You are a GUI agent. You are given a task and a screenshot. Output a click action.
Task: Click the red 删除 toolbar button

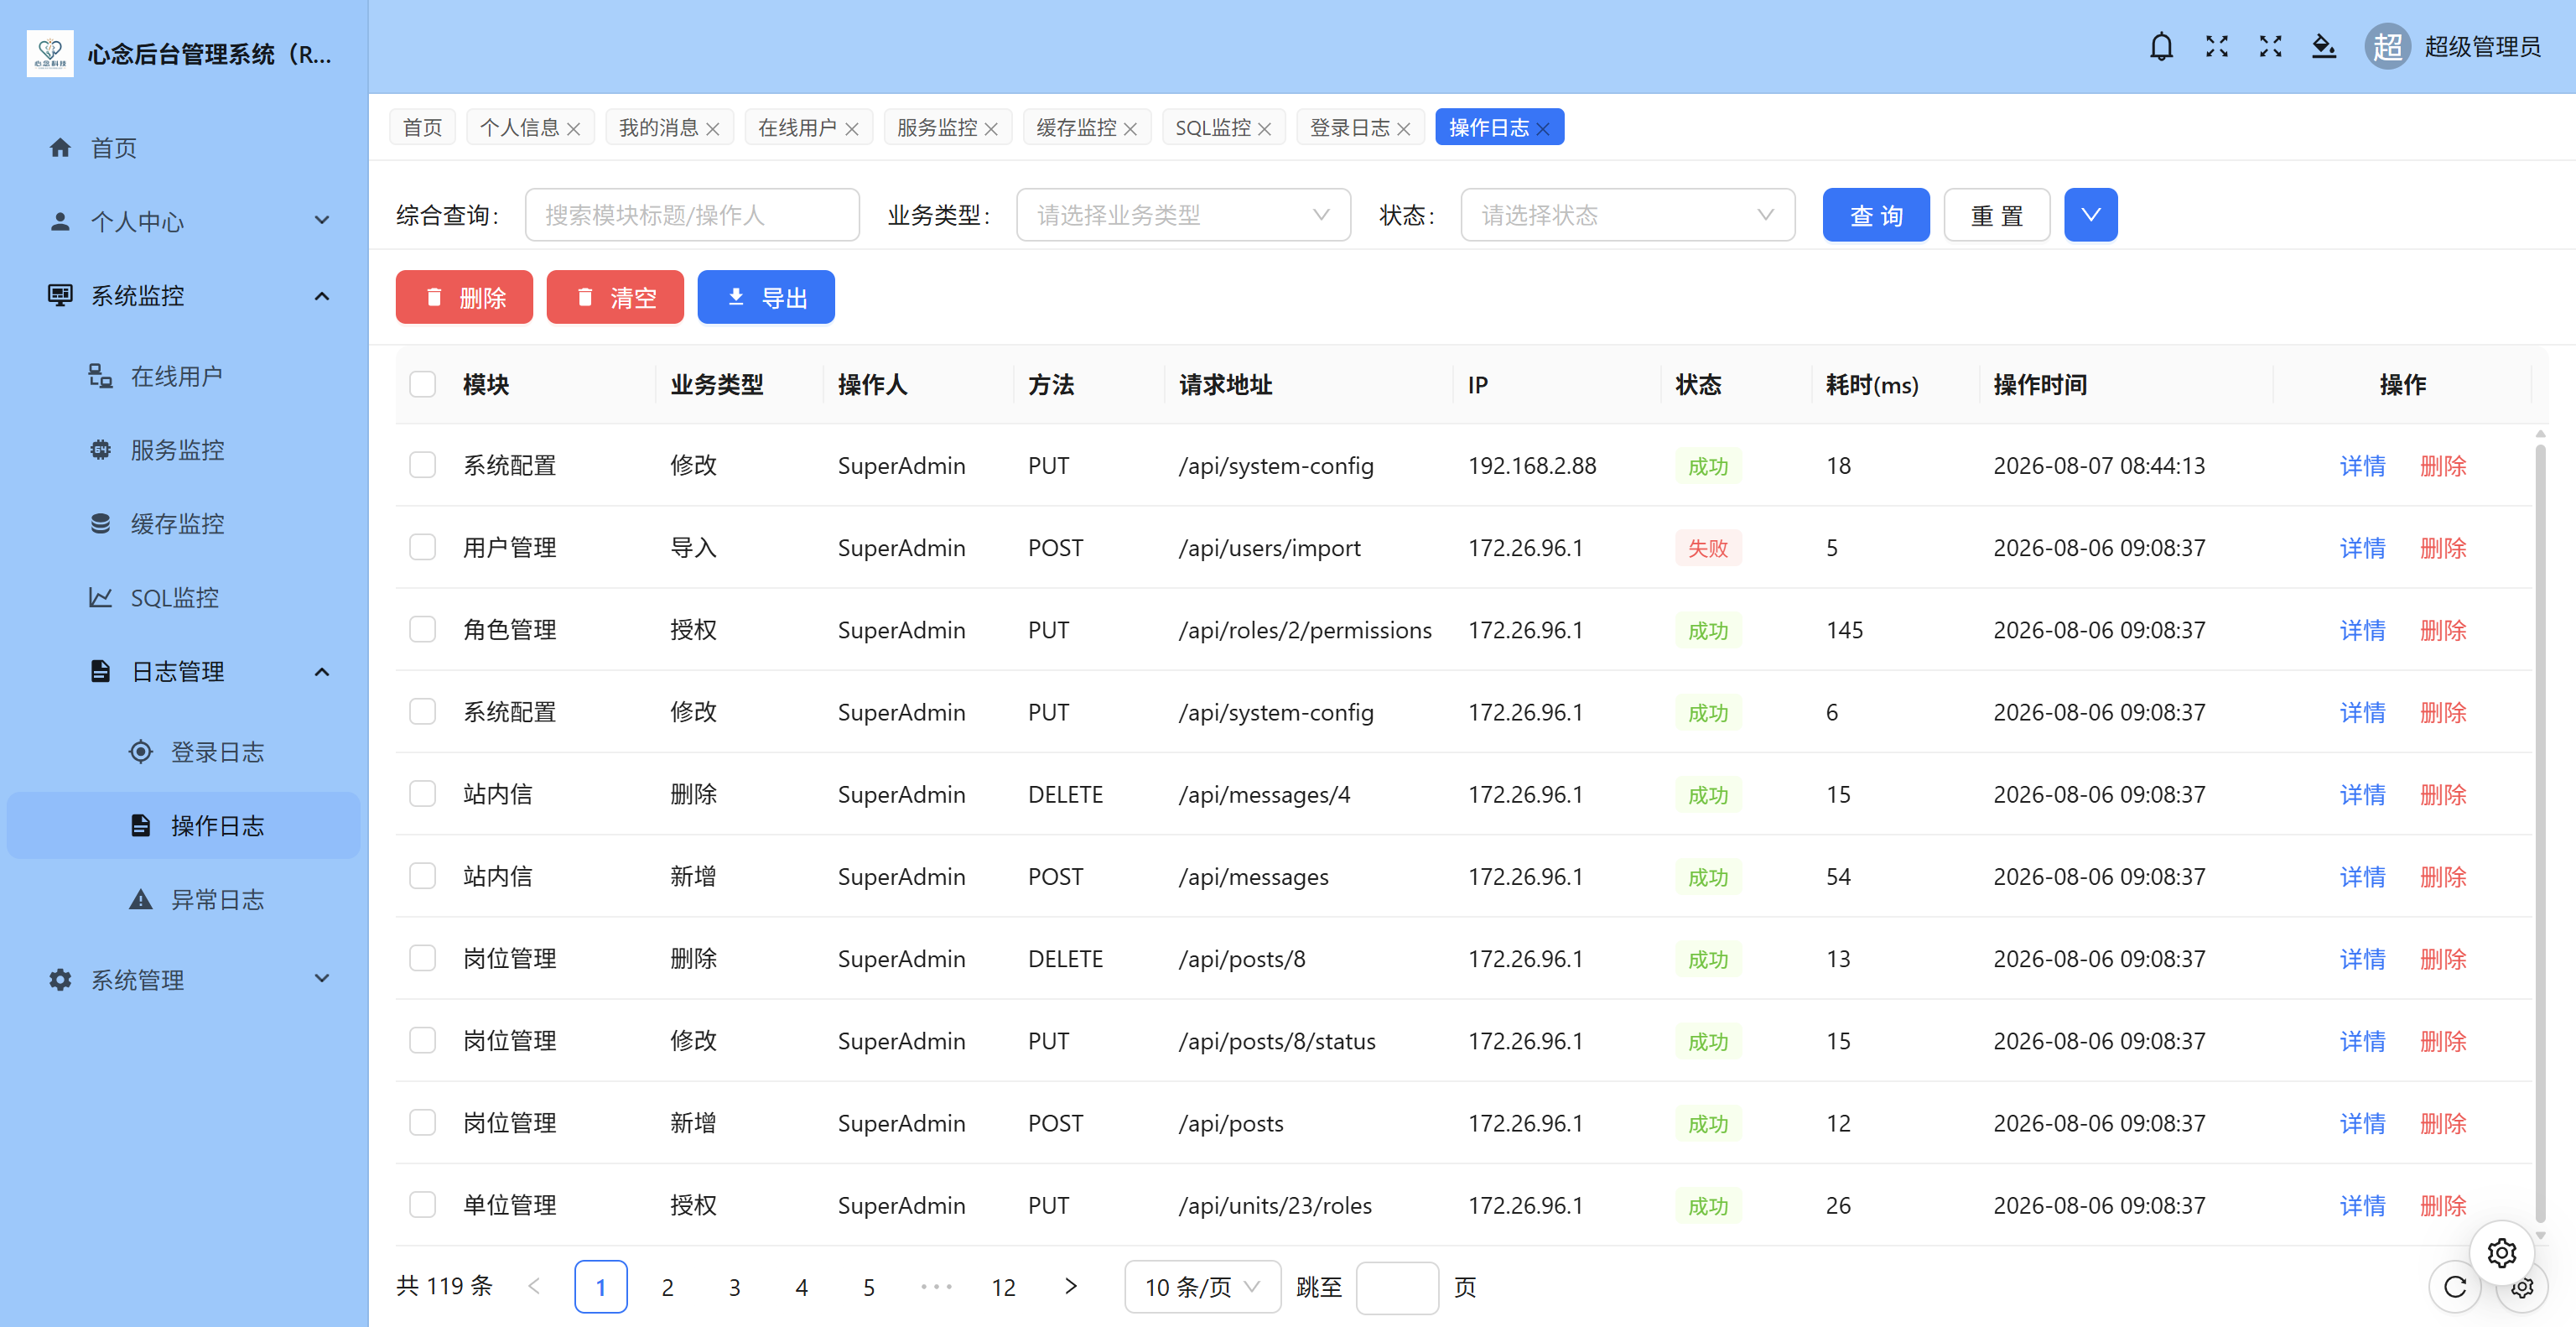tap(464, 297)
